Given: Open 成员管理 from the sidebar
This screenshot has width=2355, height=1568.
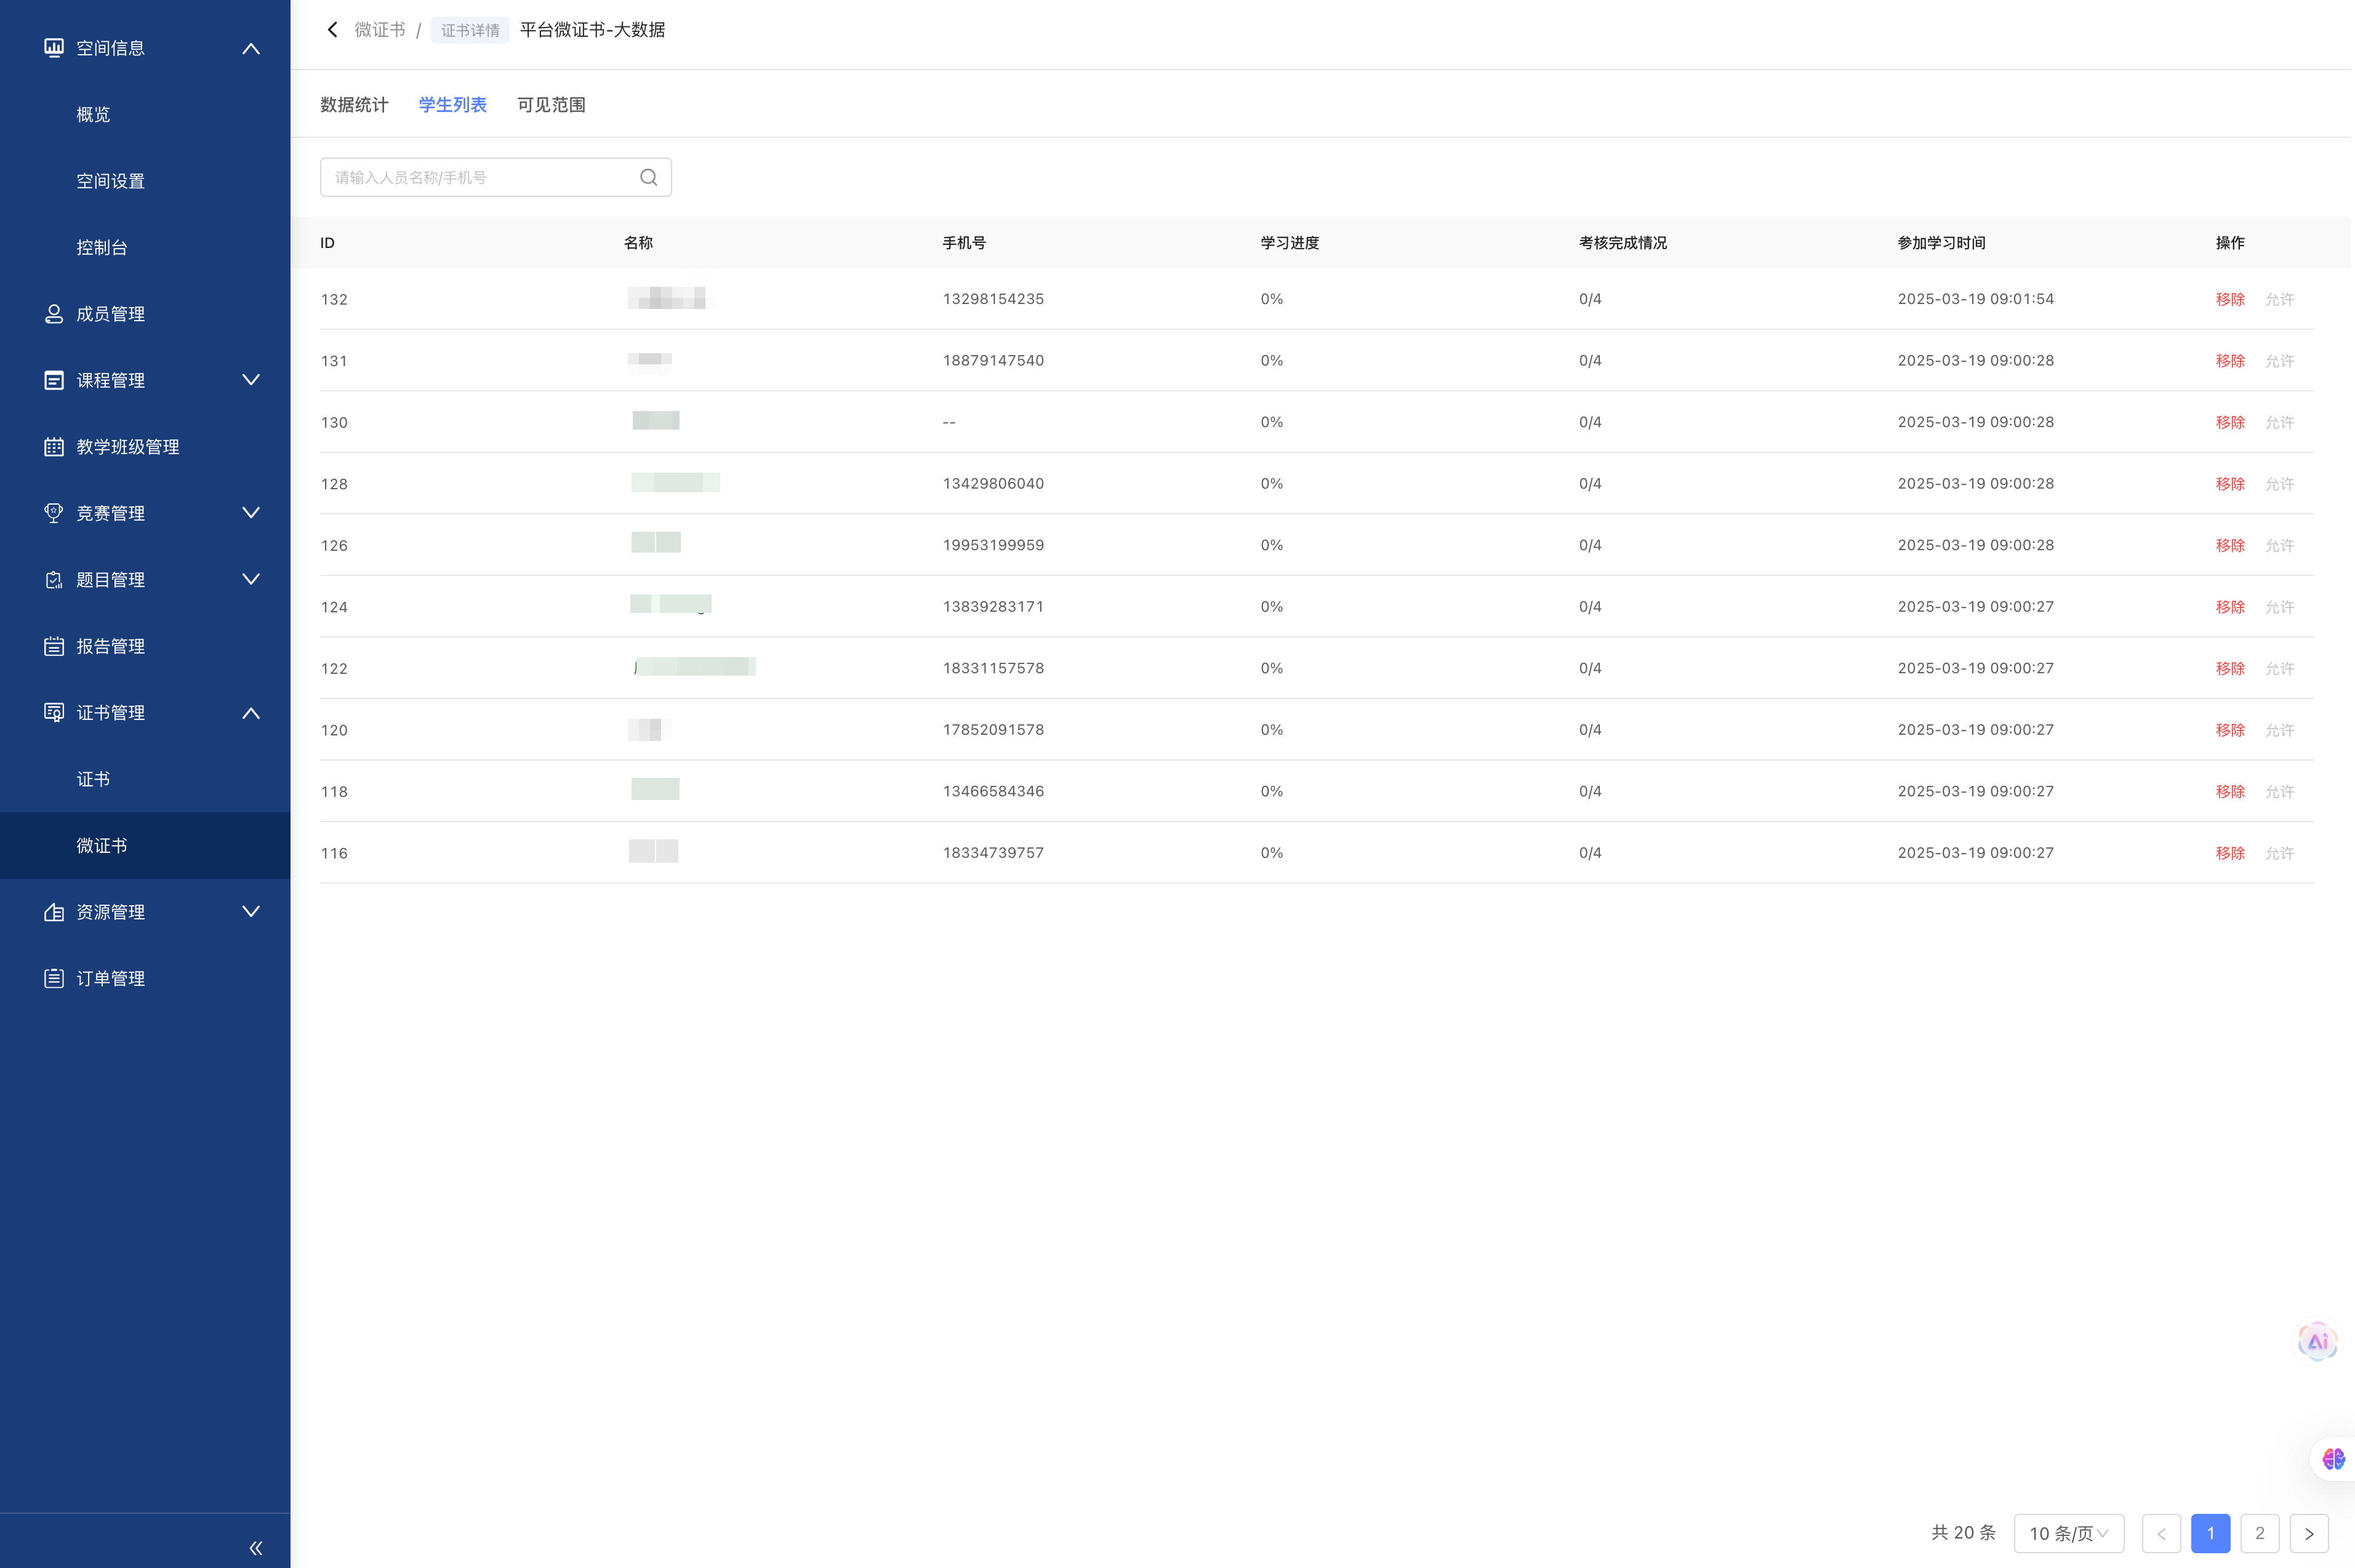Looking at the screenshot, I should click(110, 314).
